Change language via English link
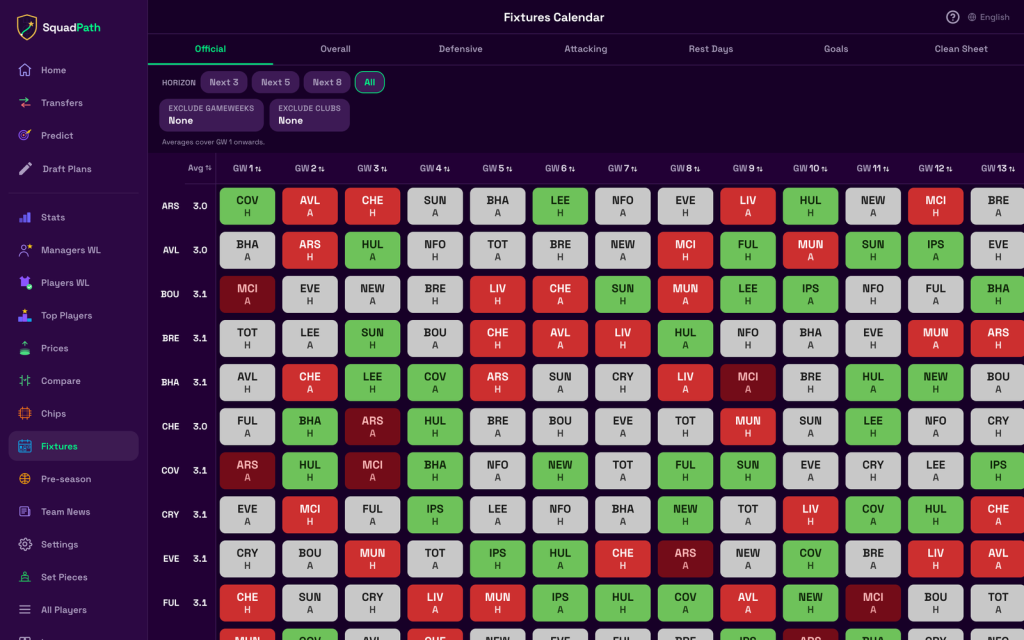This screenshot has height=640, width=1024. tap(989, 18)
